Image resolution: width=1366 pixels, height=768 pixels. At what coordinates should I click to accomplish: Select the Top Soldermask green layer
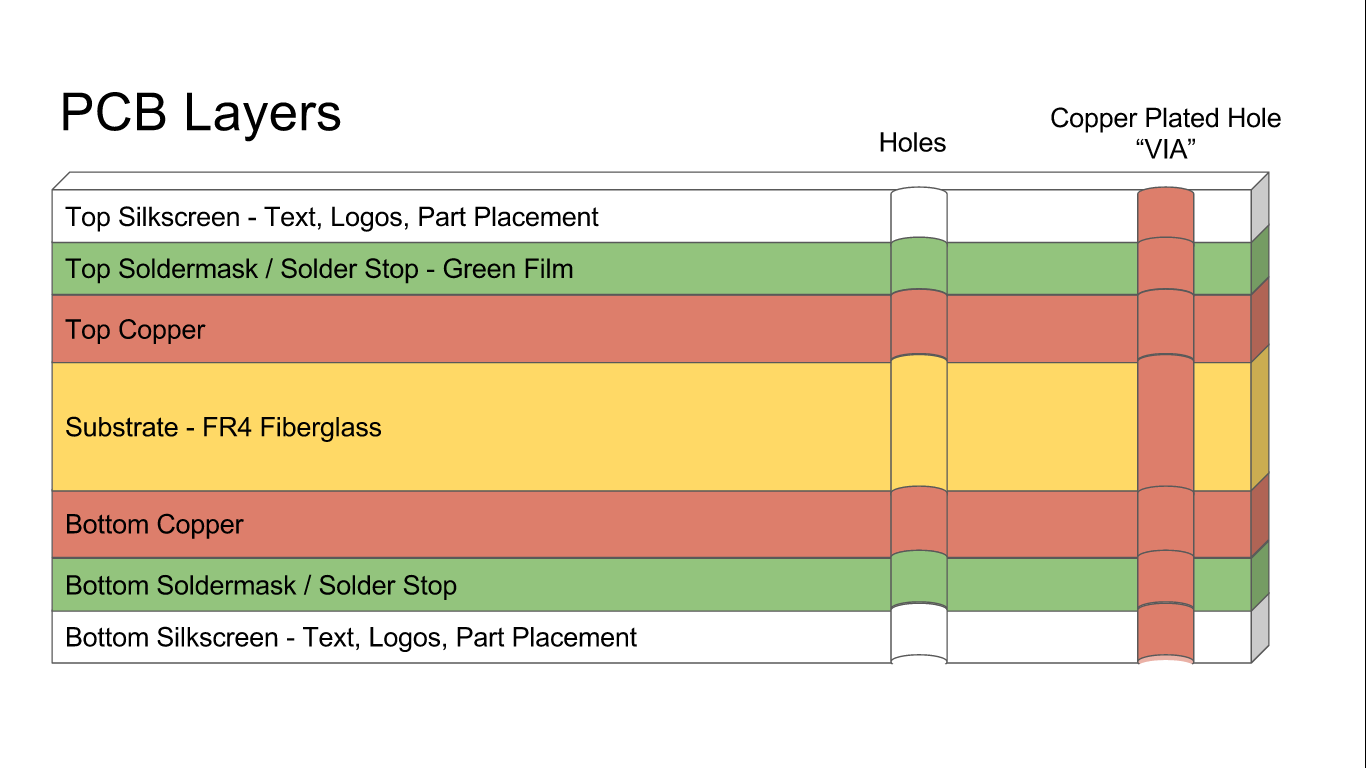[320, 269]
